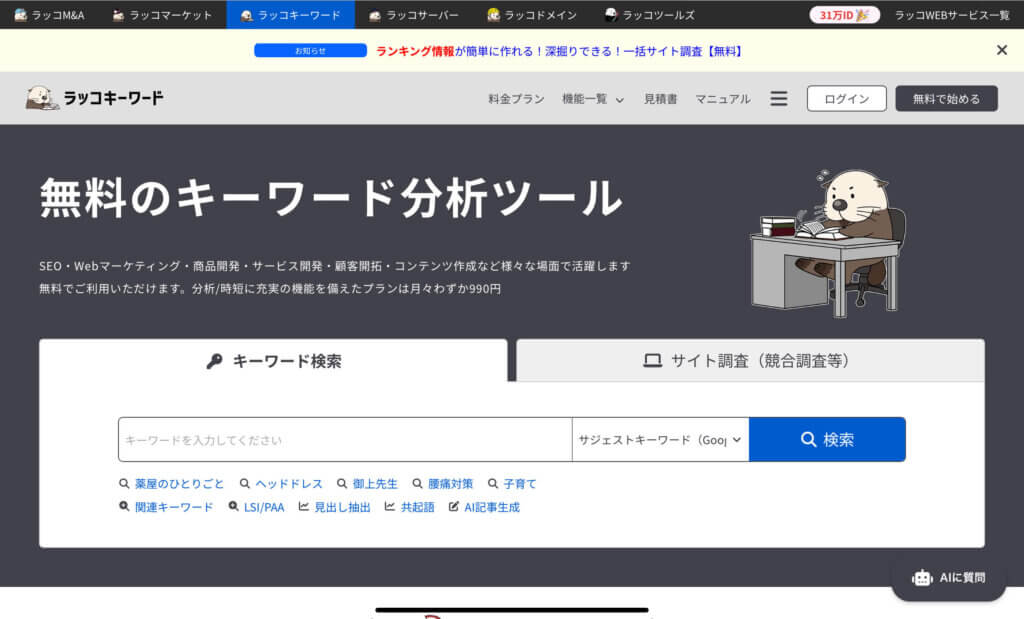Click the laptop icon on サイト調査 tab
This screenshot has width=1024, height=619.
[652, 361]
